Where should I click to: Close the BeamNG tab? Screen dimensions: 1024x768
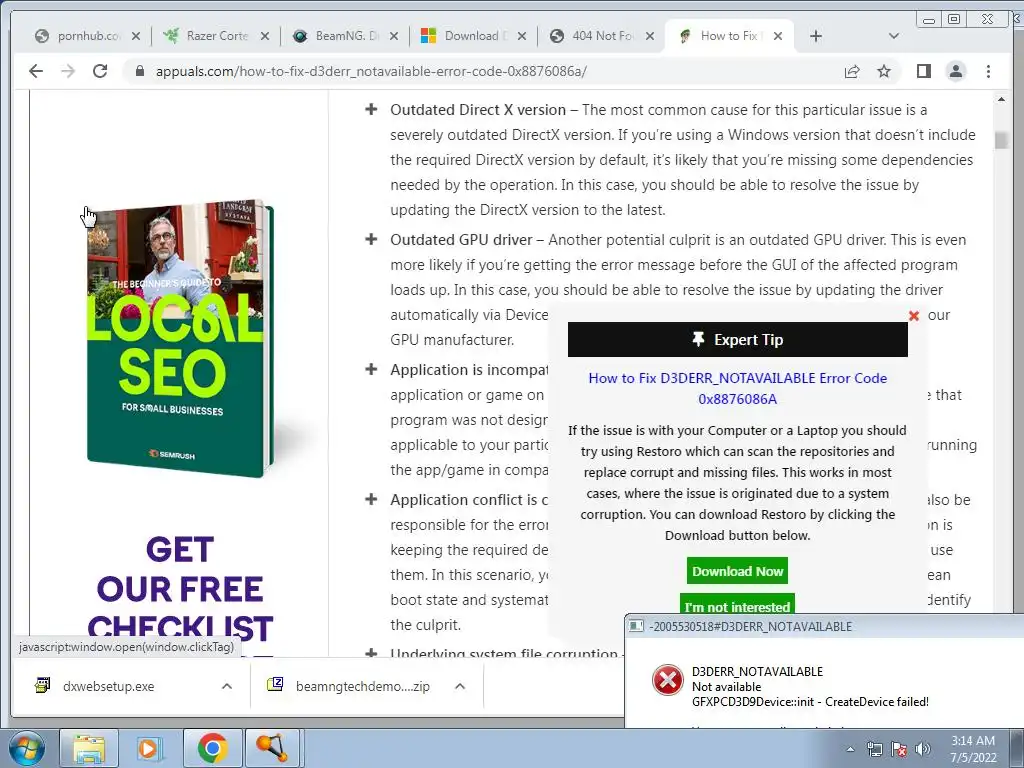click(394, 36)
